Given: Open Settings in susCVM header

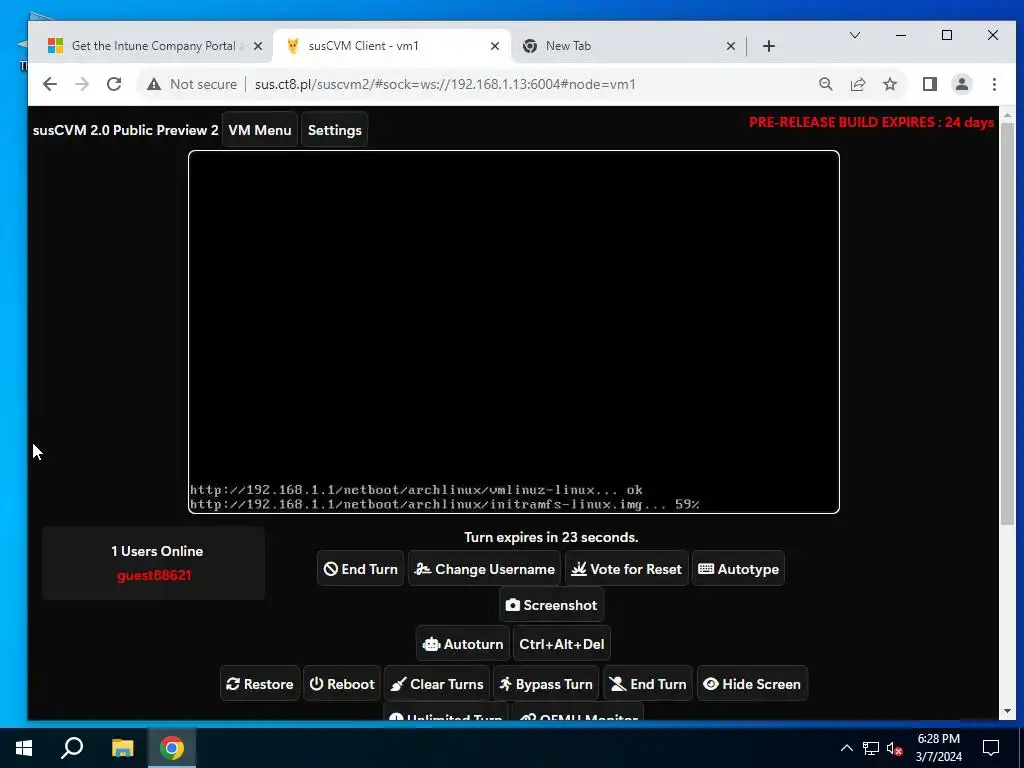Looking at the screenshot, I should 334,130.
